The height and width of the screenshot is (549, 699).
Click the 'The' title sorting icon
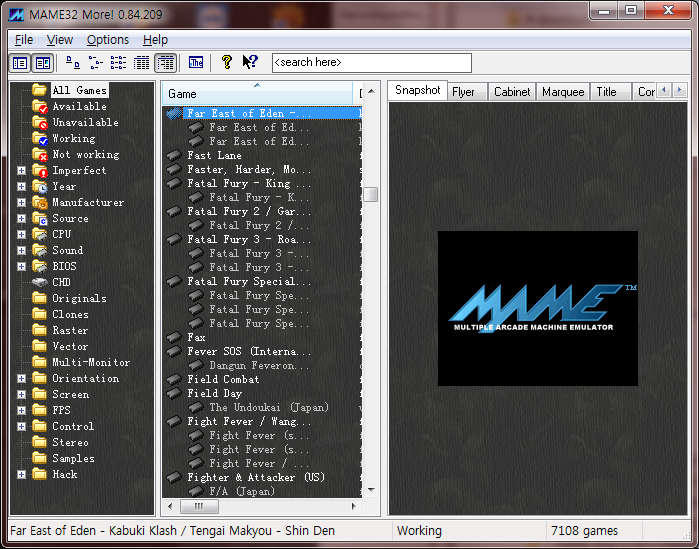click(x=196, y=63)
